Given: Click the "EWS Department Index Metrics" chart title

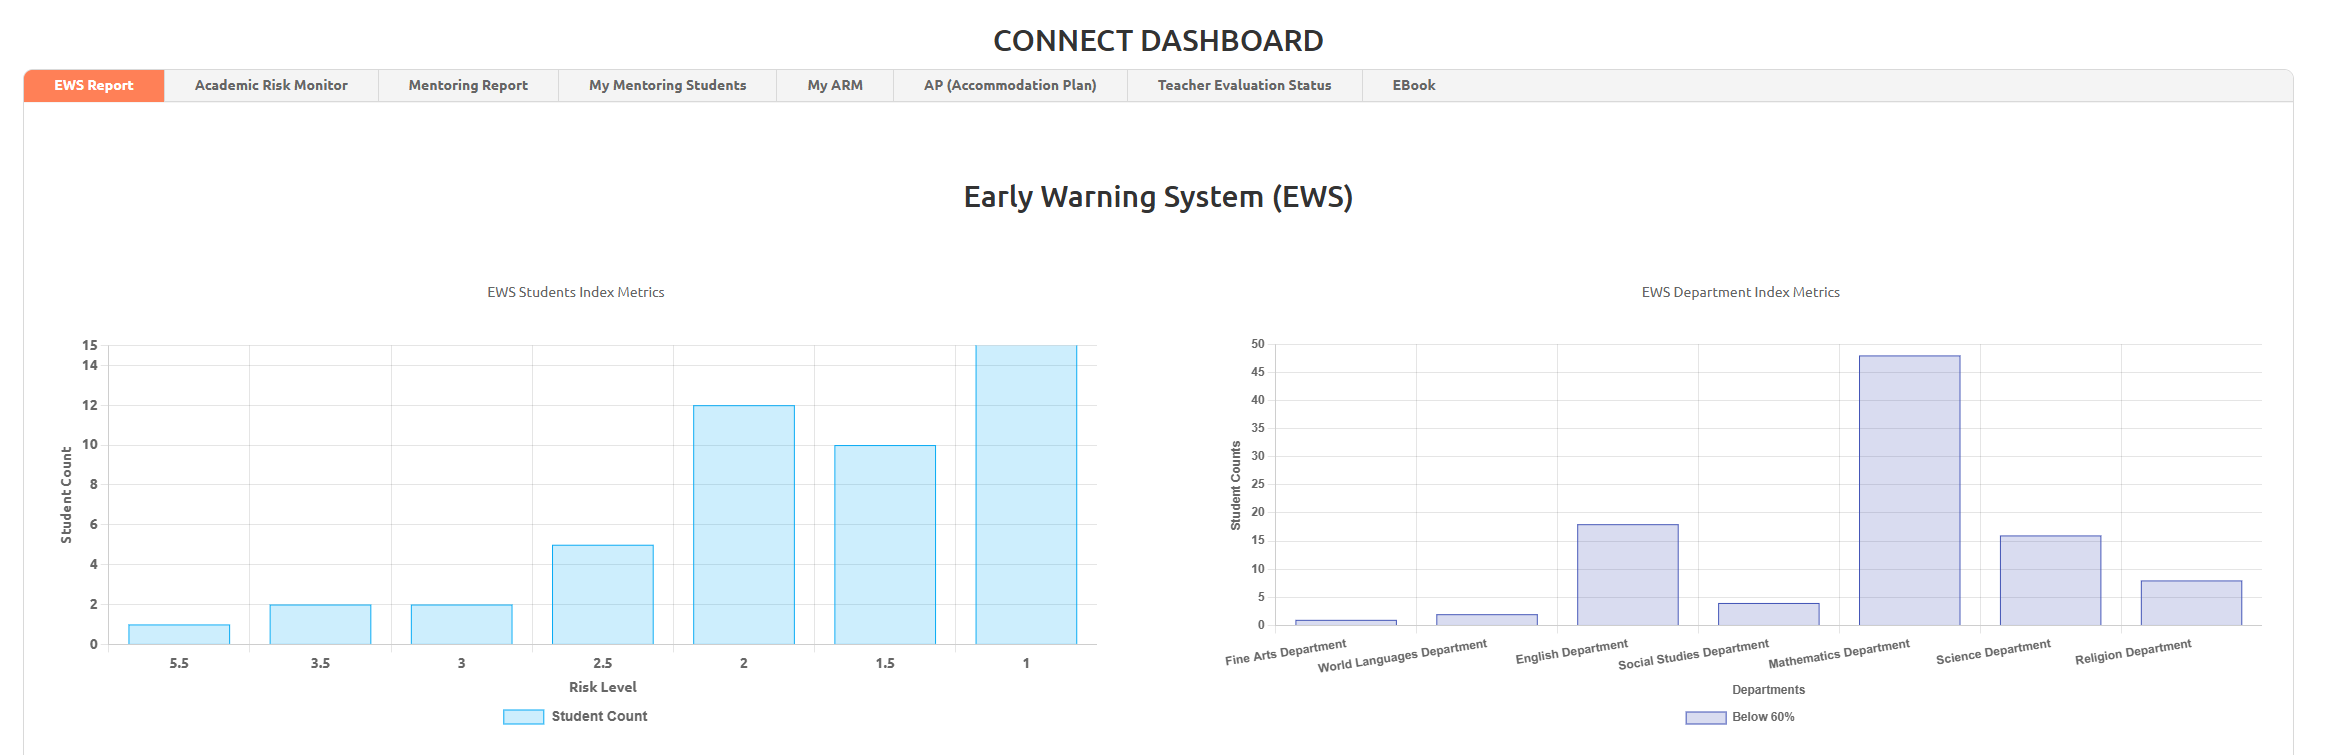Looking at the screenshot, I should [1741, 292].
